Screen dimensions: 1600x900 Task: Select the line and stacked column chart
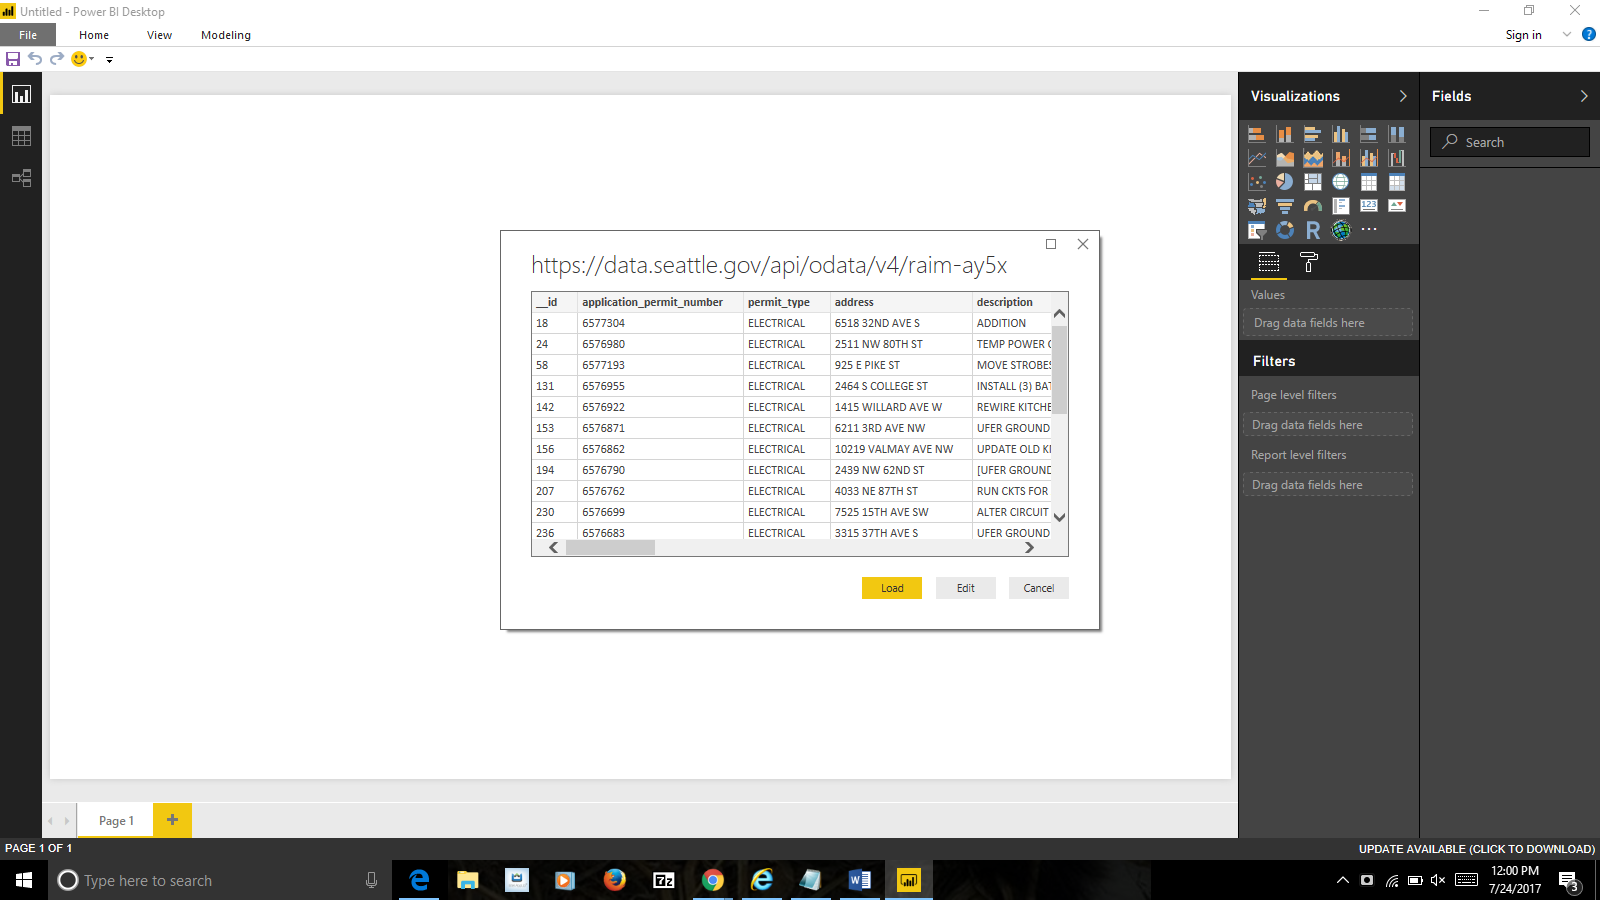[x=1341, y=158]
